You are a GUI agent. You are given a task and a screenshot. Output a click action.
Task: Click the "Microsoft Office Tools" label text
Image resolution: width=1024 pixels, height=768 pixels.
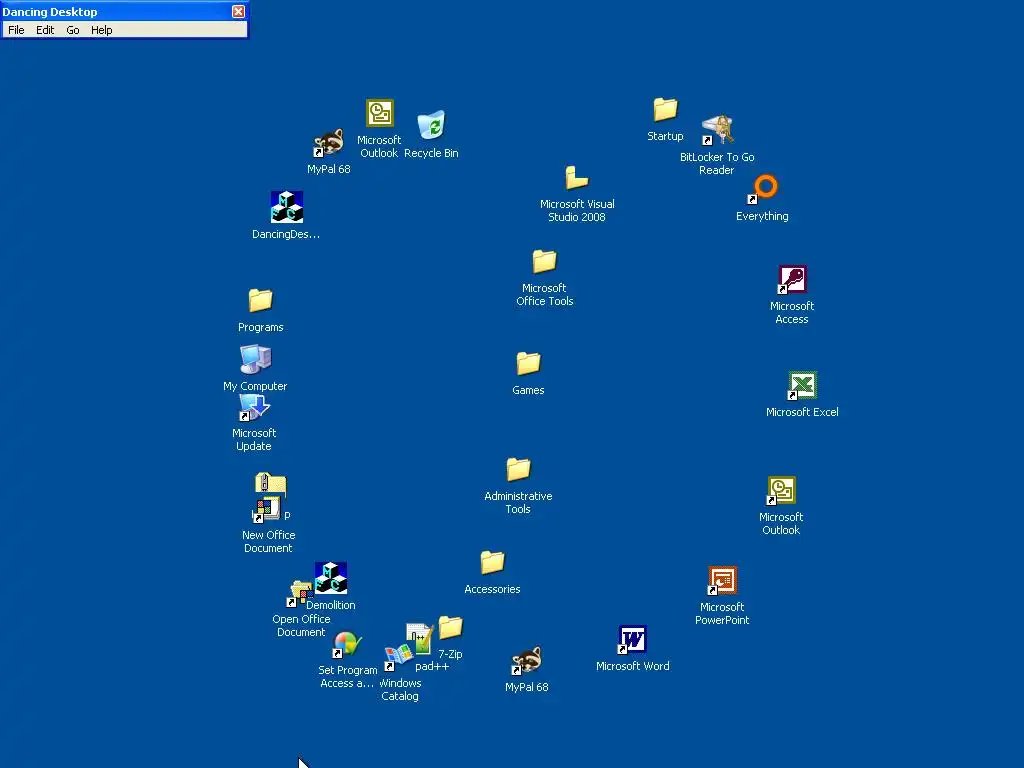point(545,295)
